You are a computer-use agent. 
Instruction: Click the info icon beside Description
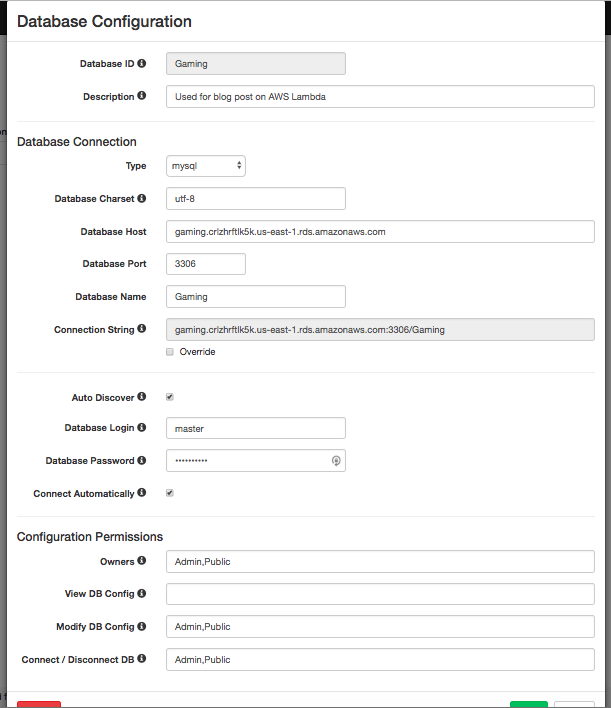(141, 96)
